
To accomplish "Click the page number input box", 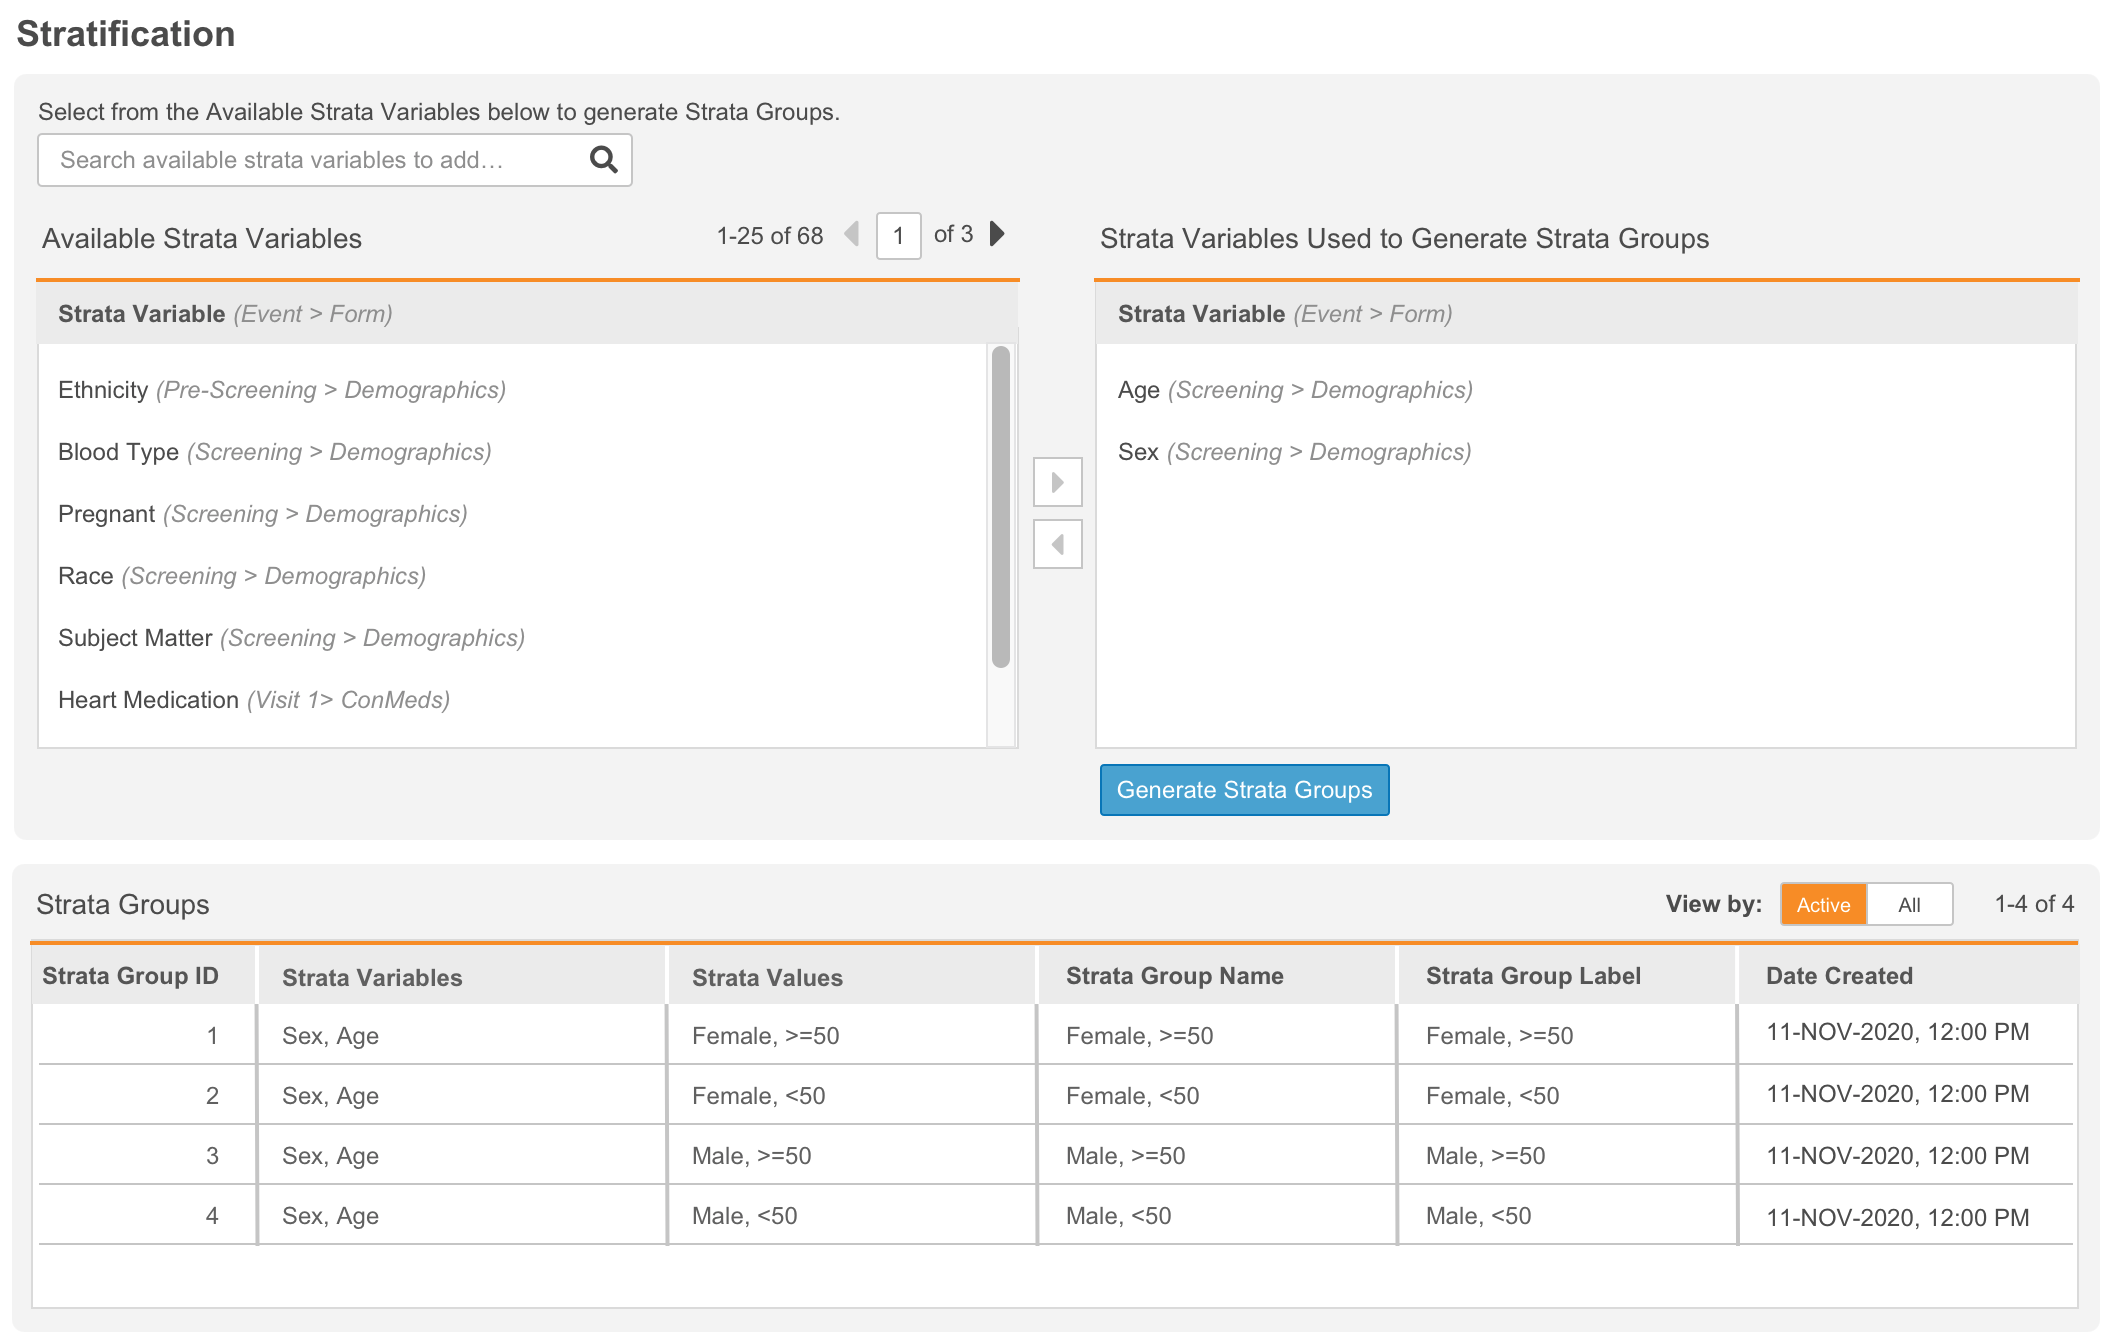I will click(898, 236).
